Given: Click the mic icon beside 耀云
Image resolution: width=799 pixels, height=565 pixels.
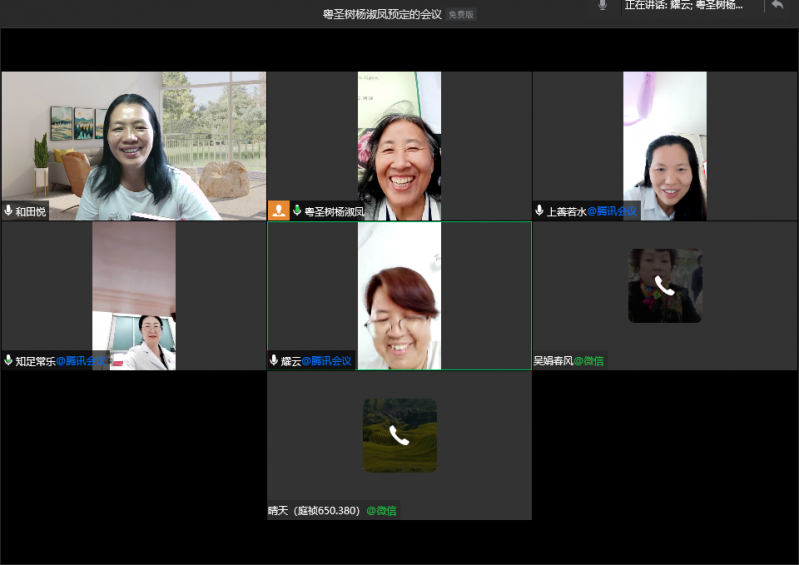Looking at the screenshot, I should [x=274, y=360].
